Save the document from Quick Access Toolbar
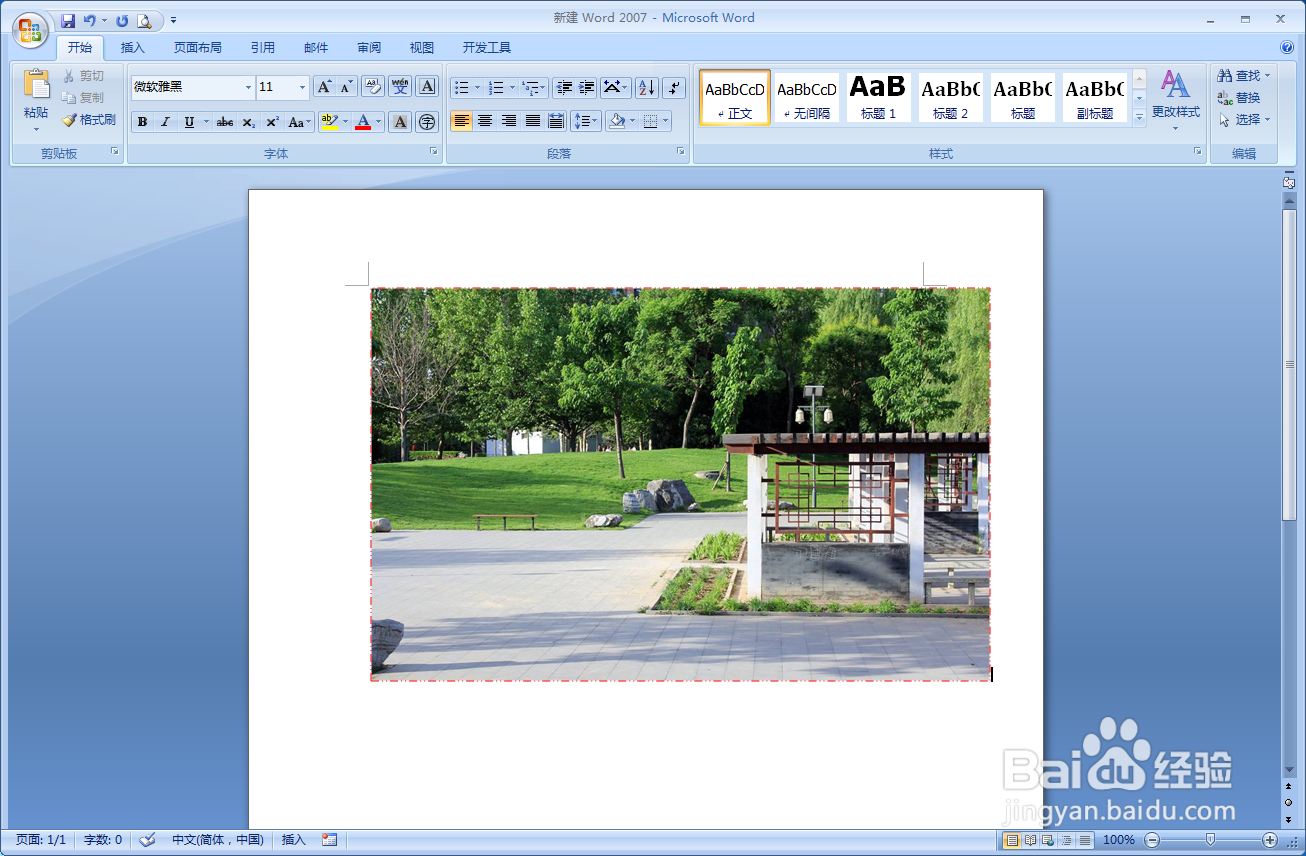Image resolution: width=1306 pixels, height=856 pixels. tap(68, 20)
